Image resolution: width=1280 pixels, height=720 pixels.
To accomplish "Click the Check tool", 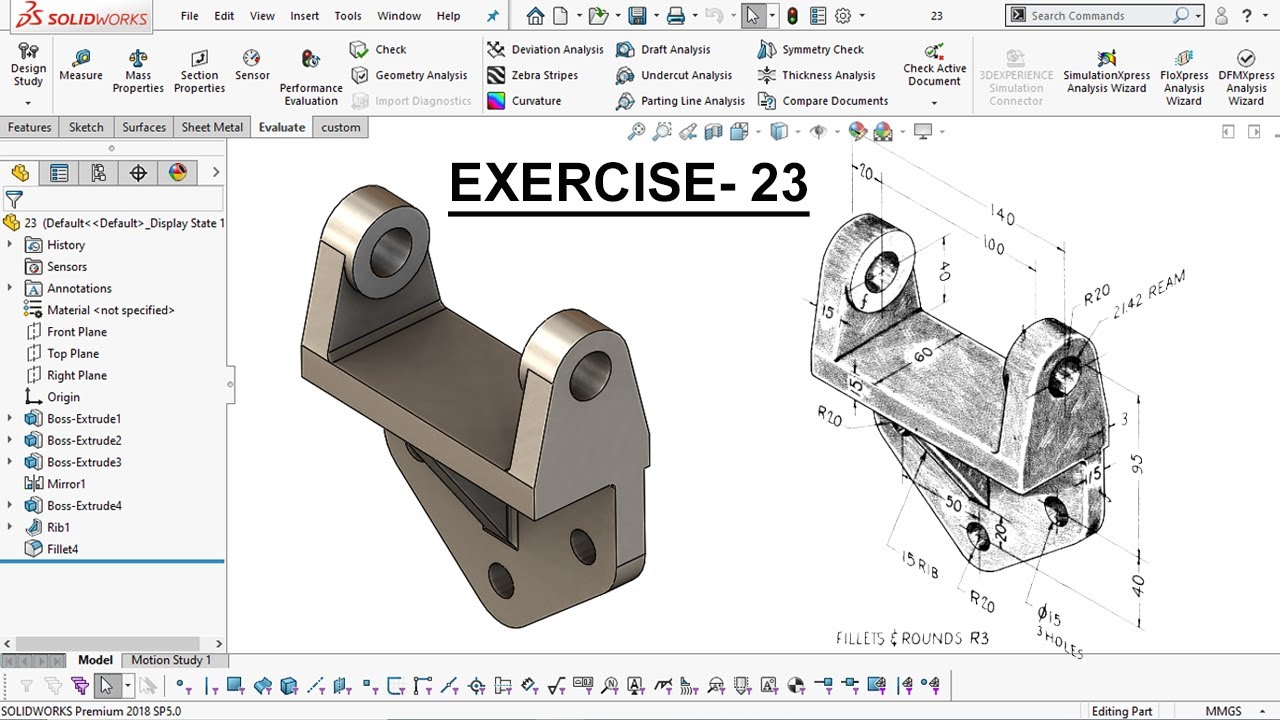I will [x=378, y=49].
